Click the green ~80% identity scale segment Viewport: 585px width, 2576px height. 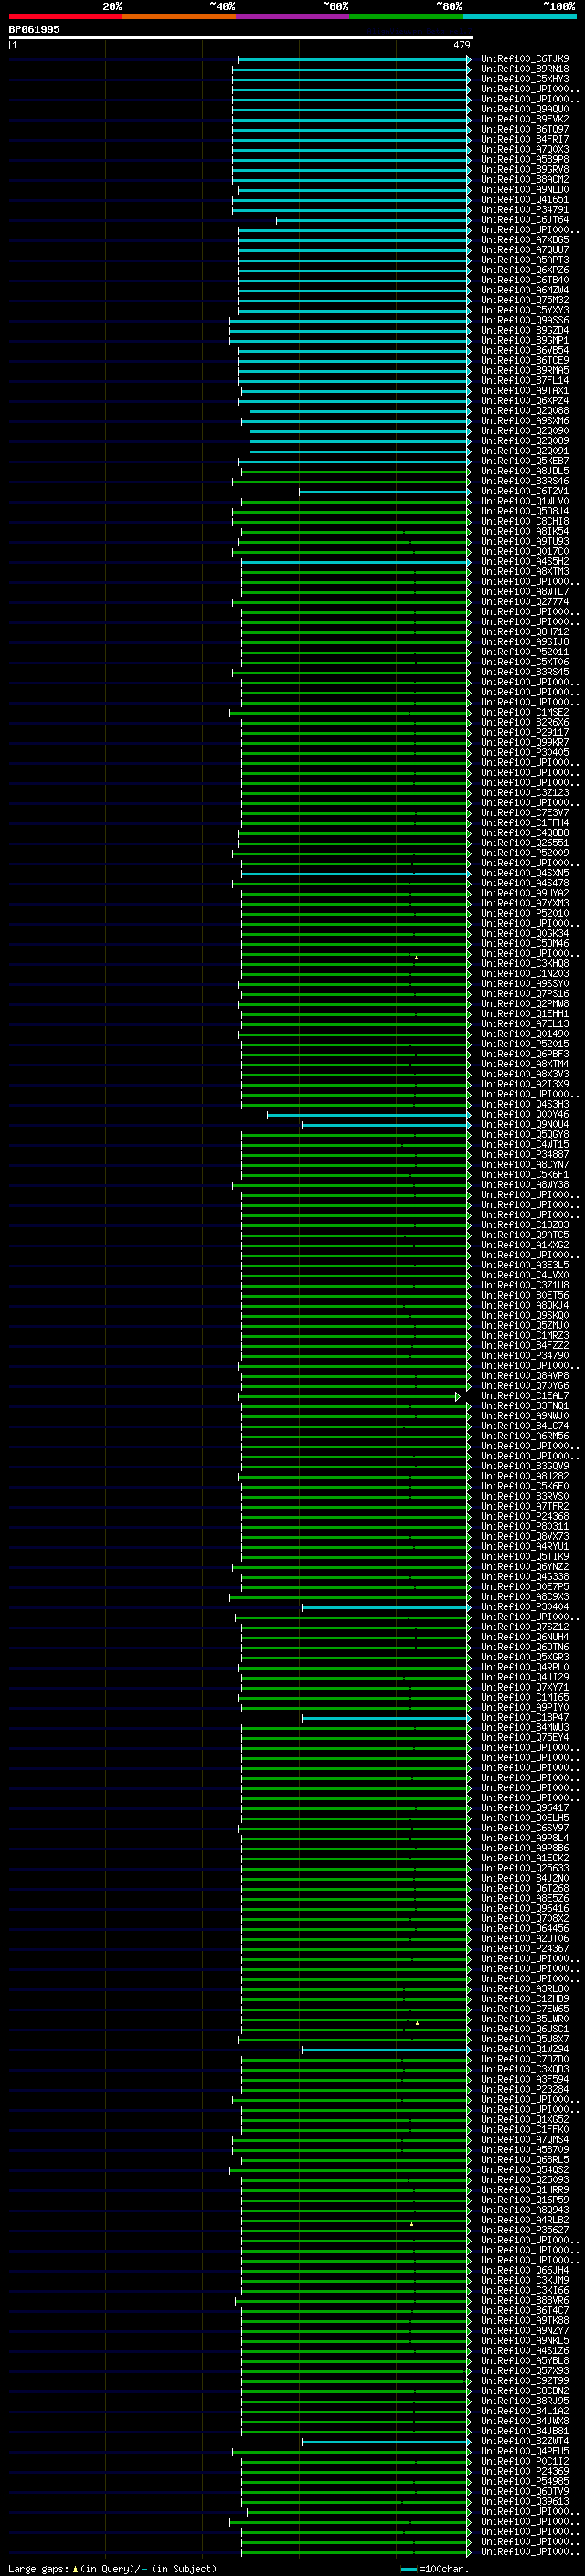406,17
